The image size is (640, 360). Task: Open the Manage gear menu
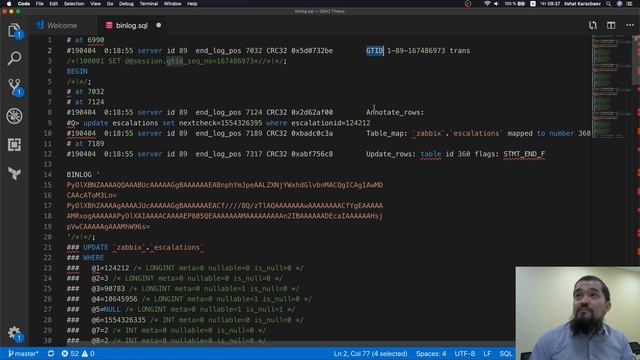tap(14, 333)
